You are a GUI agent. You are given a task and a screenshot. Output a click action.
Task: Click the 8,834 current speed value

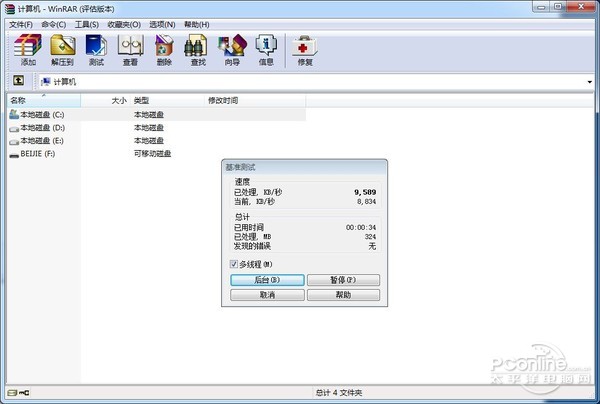click(367, 202)
